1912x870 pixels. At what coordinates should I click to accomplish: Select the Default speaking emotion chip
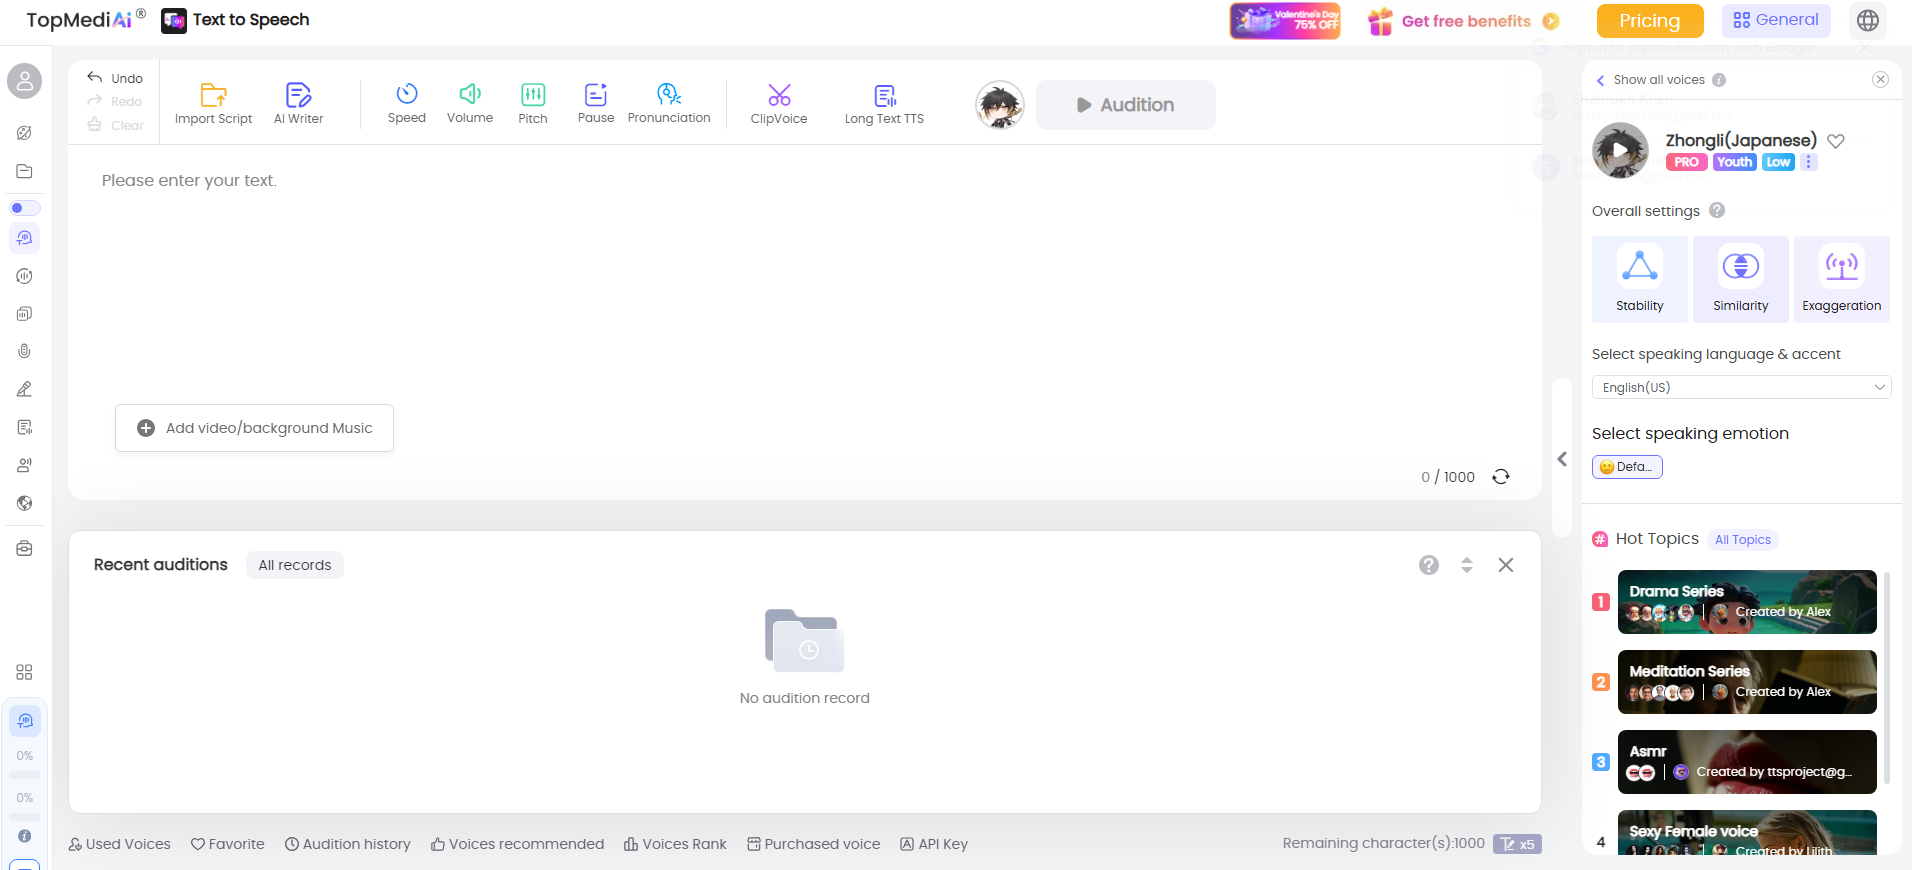pos(1627,467)
